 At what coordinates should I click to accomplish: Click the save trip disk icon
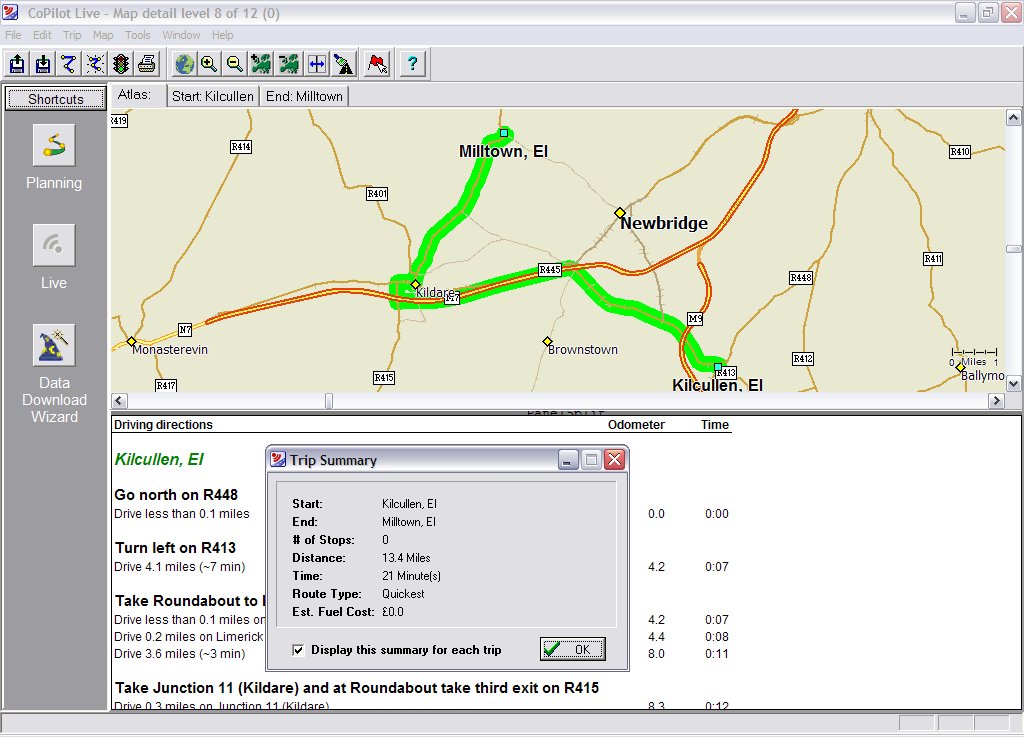click(43, 64)
